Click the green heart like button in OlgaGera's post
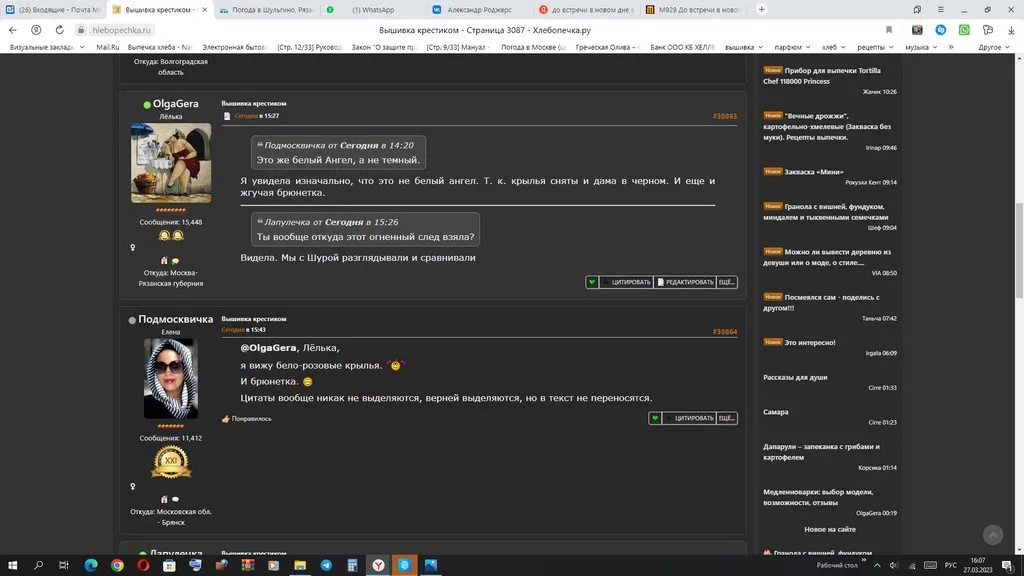 point(592,282)
